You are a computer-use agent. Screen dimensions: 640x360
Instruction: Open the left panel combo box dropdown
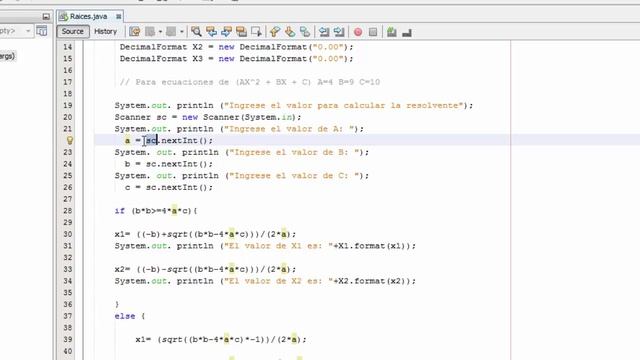click(x=28, y=31)
